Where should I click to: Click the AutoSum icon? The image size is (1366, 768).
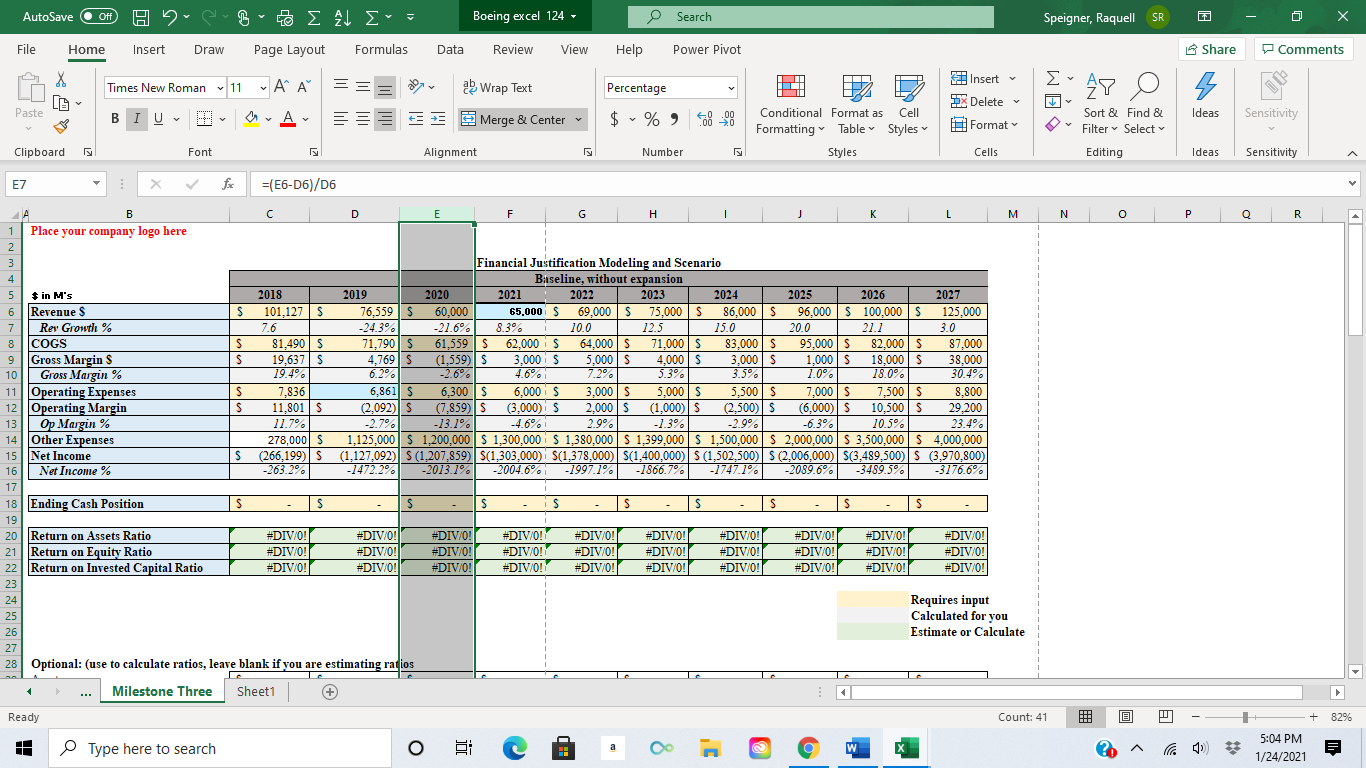coord(1052,75)
